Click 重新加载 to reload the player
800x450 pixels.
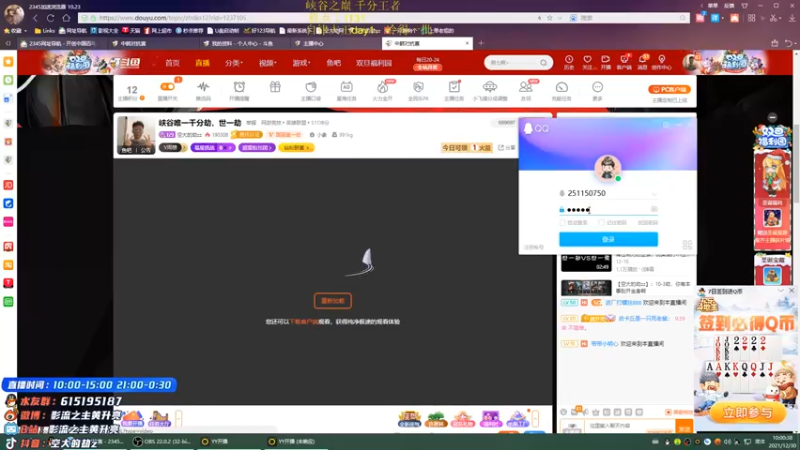(x=333, y=301)
